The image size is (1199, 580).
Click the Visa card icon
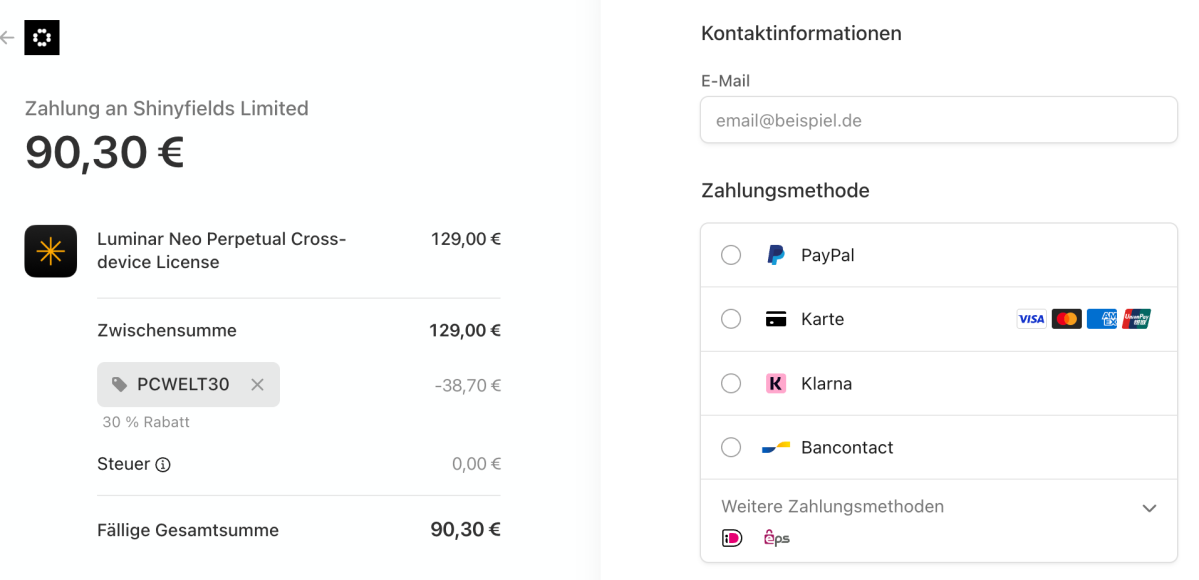1032,319
